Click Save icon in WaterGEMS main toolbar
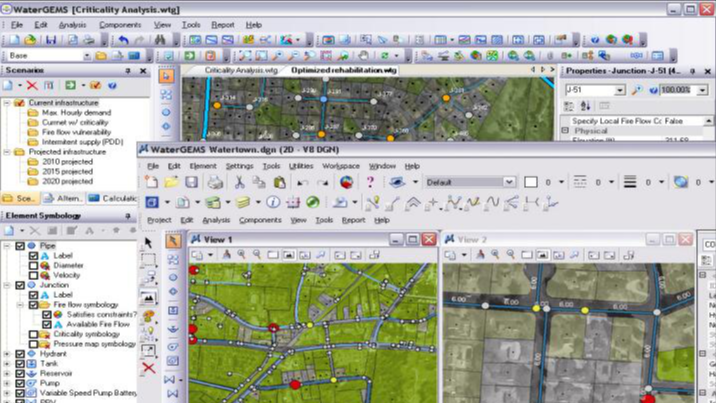The image size is (717, 403). point(51,40)
